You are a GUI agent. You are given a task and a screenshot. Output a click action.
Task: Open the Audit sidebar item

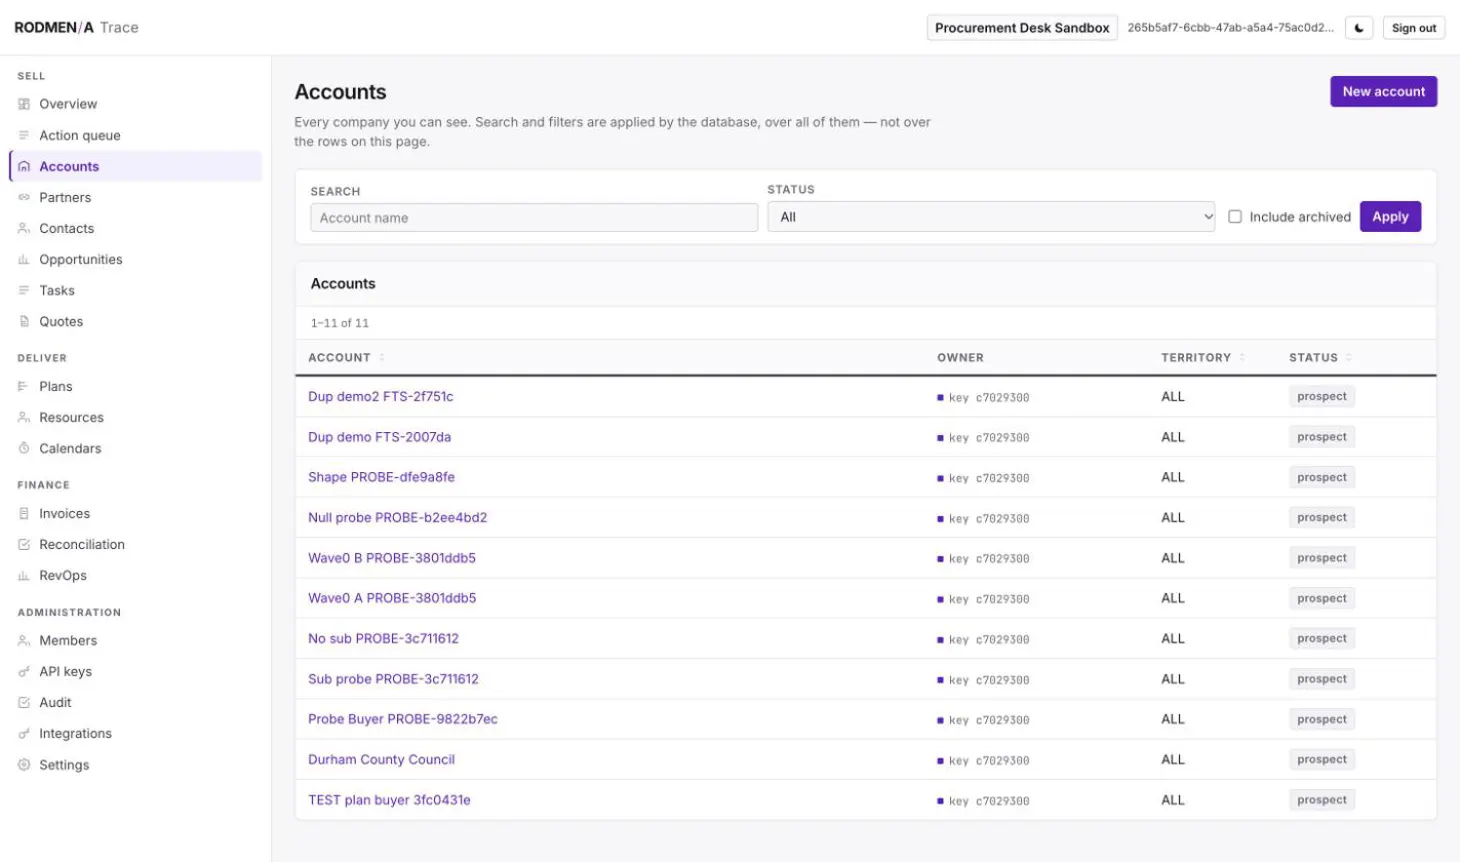click(136, 702)
